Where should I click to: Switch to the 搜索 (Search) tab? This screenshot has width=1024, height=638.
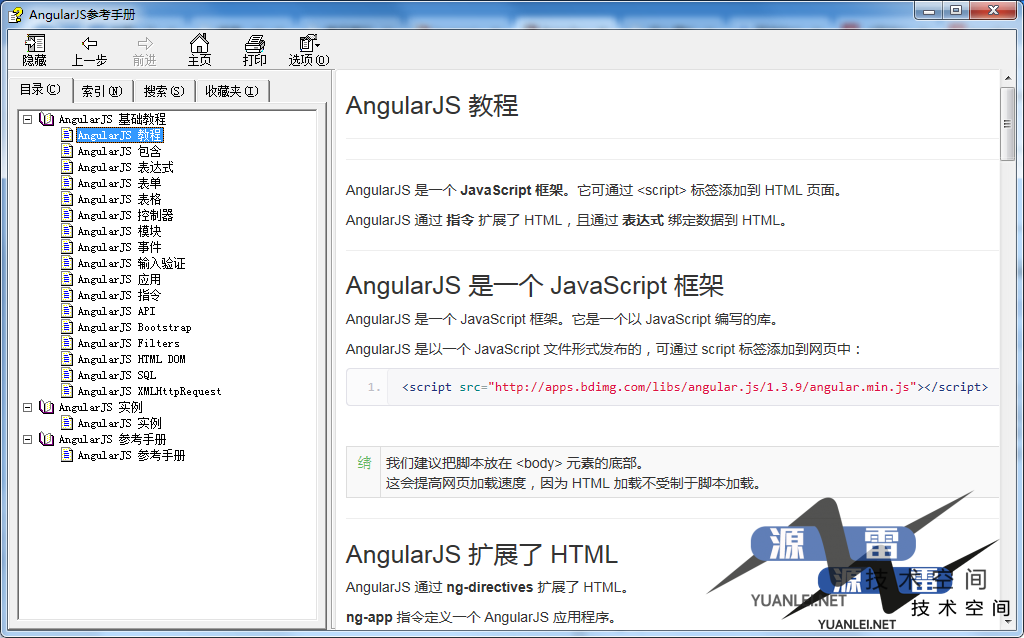[x=164, y=91]
